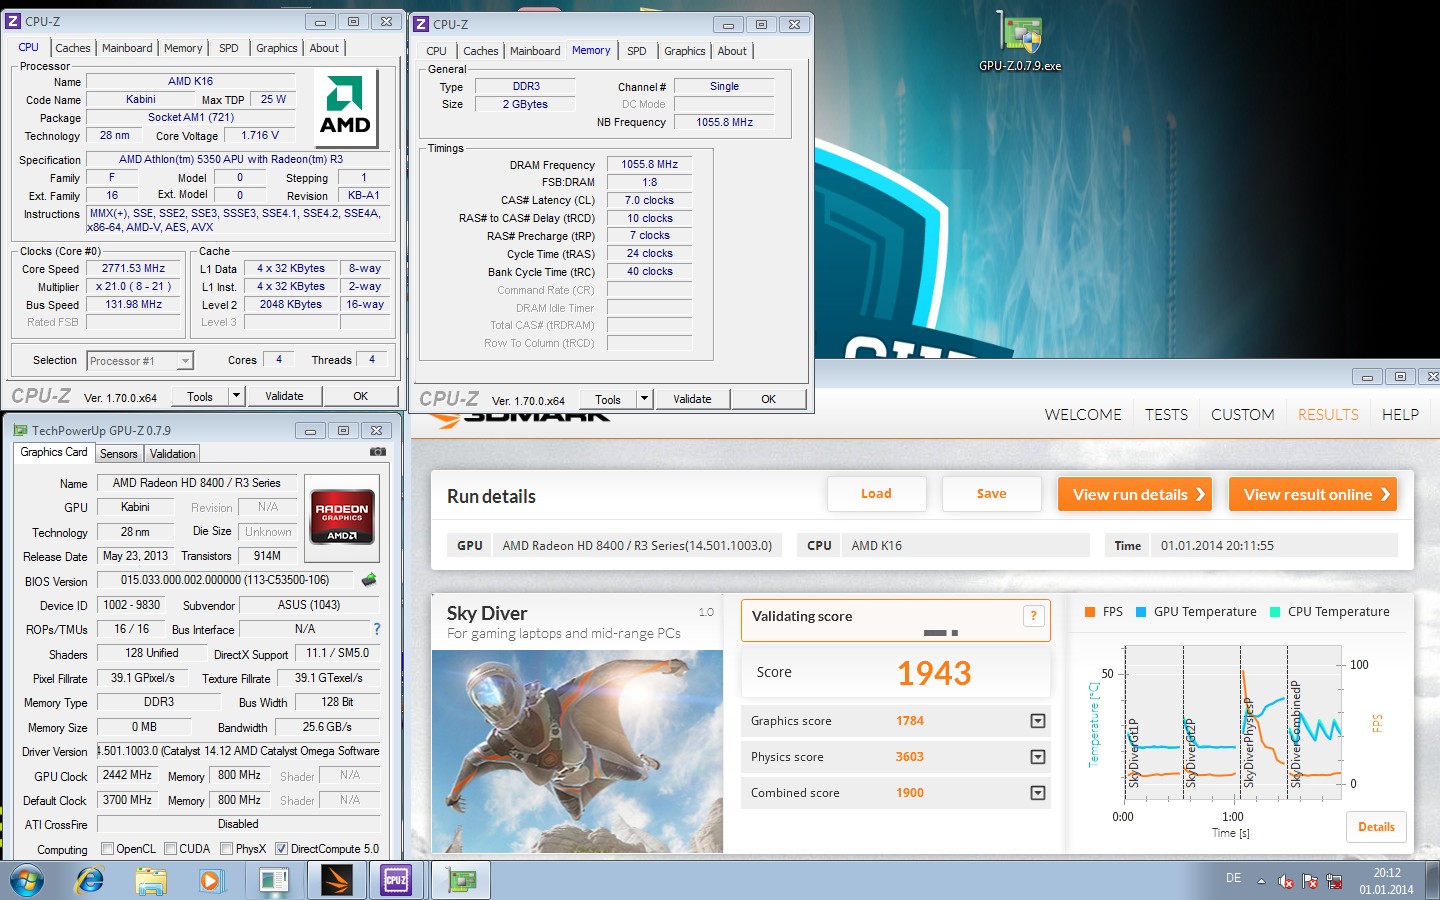Open SPD tab in Memory CPU-Z window
This screenshot has width=1440, height=900.
coord(637,51)
